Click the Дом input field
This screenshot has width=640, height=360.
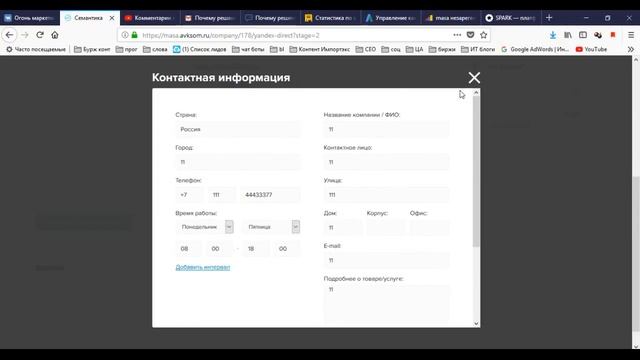tap(343, 227)
